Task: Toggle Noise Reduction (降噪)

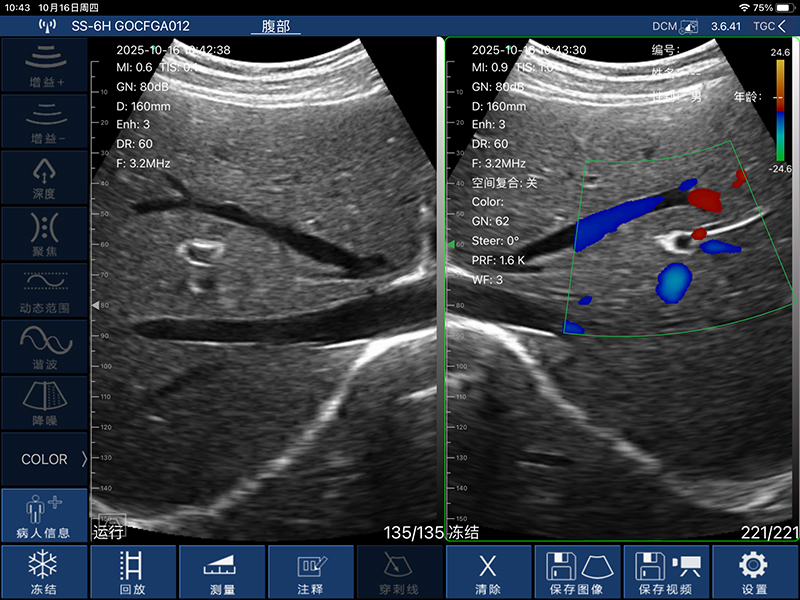Action: tap(43, 402)
